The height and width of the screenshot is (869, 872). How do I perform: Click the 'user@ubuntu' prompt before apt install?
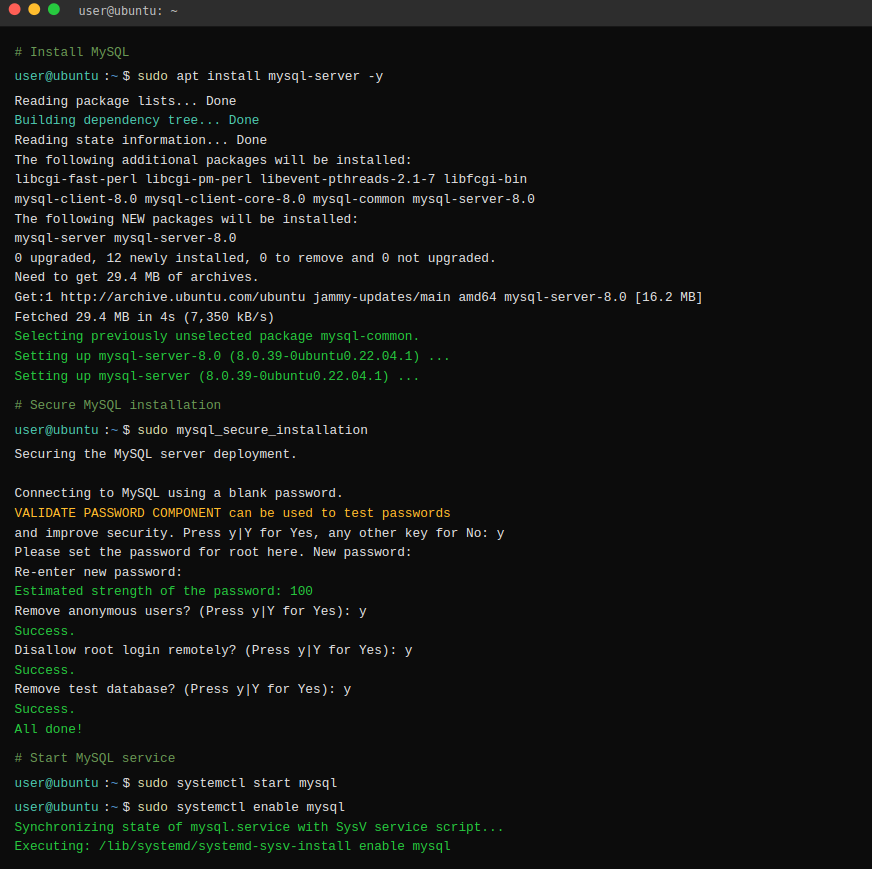point(56,76)
